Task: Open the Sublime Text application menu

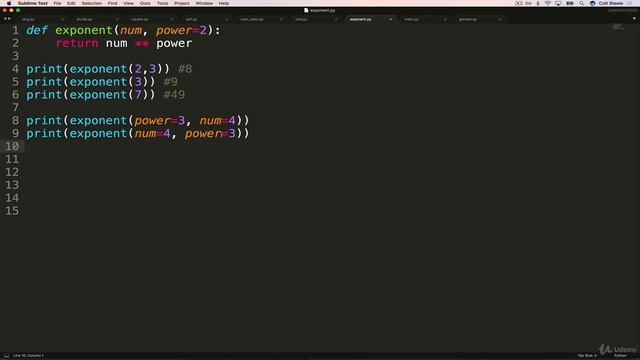Action: coord(33,3)
